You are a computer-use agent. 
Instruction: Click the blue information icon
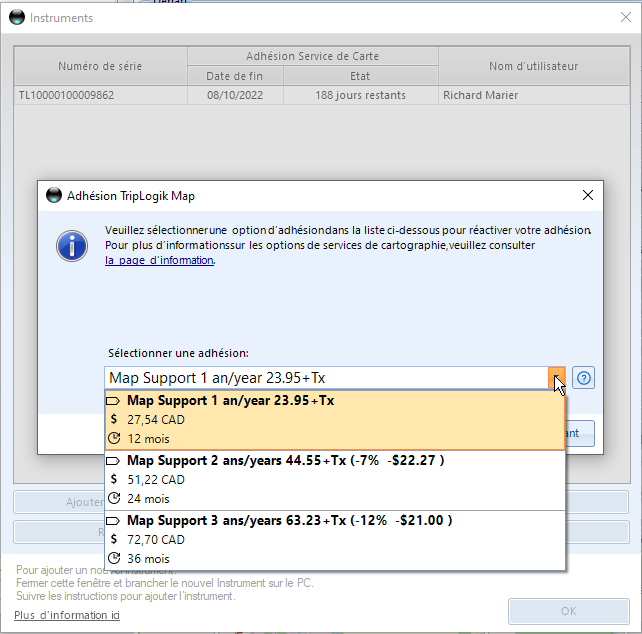point(72,246)
